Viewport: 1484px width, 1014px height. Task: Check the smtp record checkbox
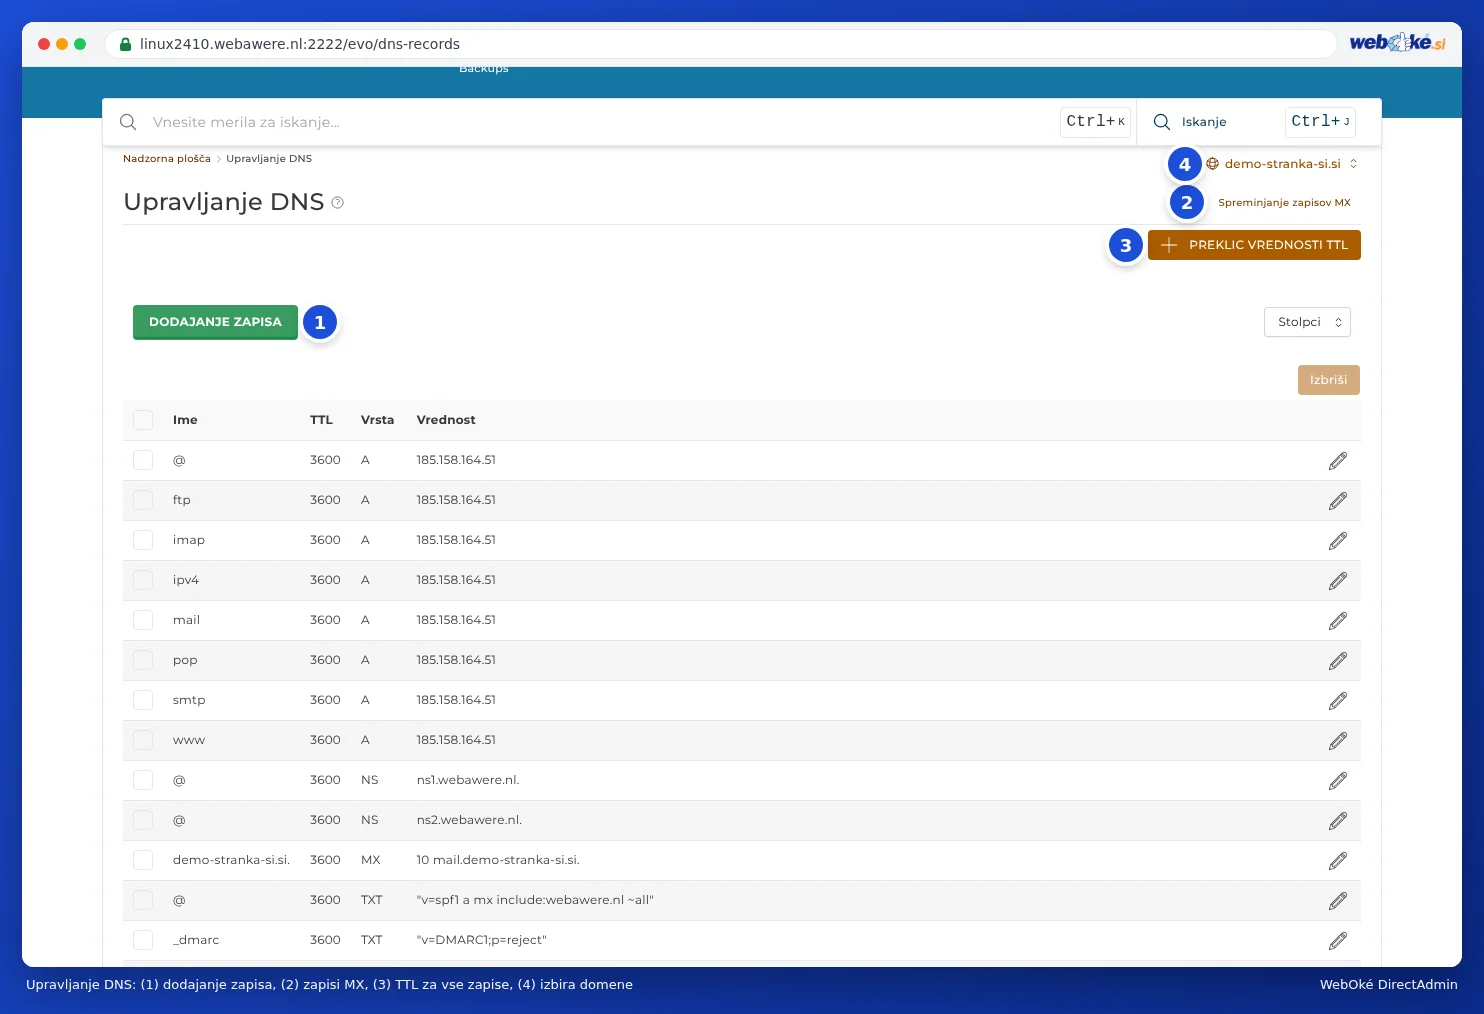(143, 700)
